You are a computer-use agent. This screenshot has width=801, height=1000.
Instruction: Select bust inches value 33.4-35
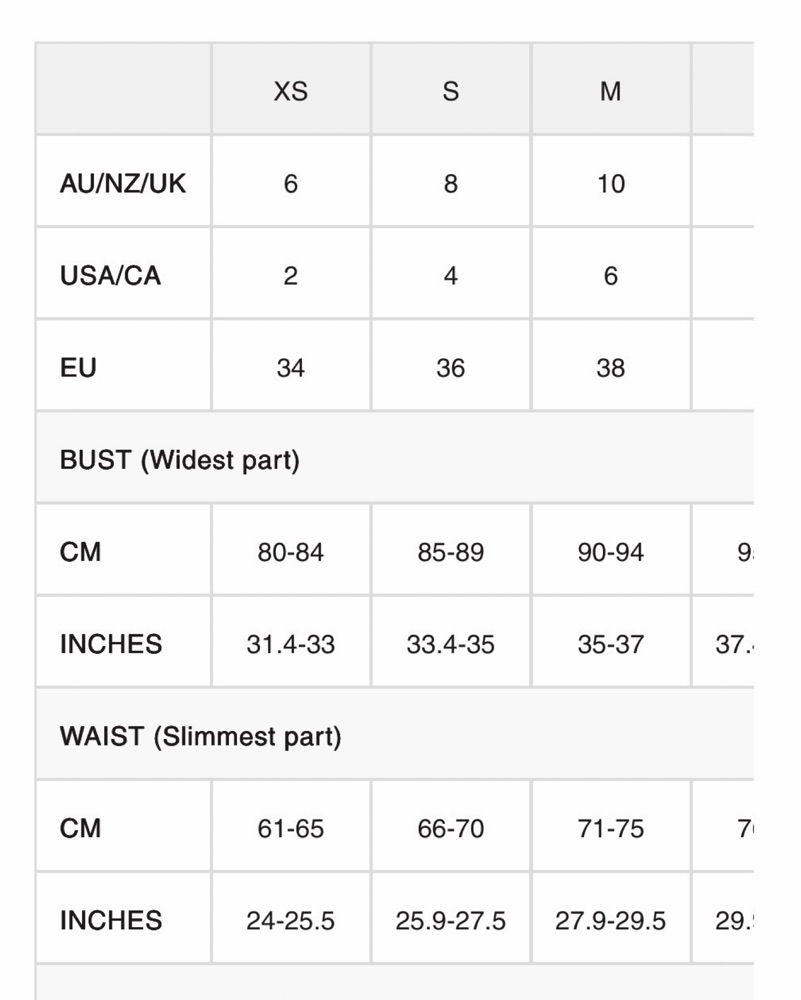[451, 644]
